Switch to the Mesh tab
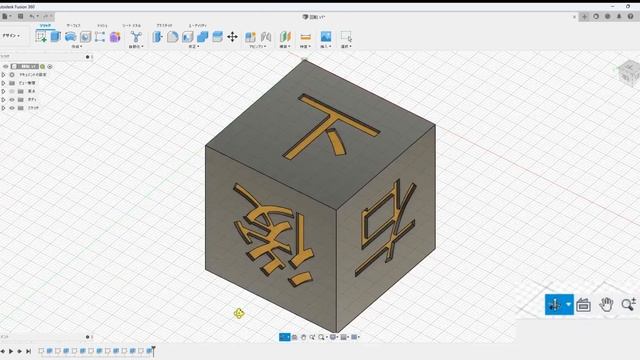This screenshot has height=360, width=640. point(102,26)
